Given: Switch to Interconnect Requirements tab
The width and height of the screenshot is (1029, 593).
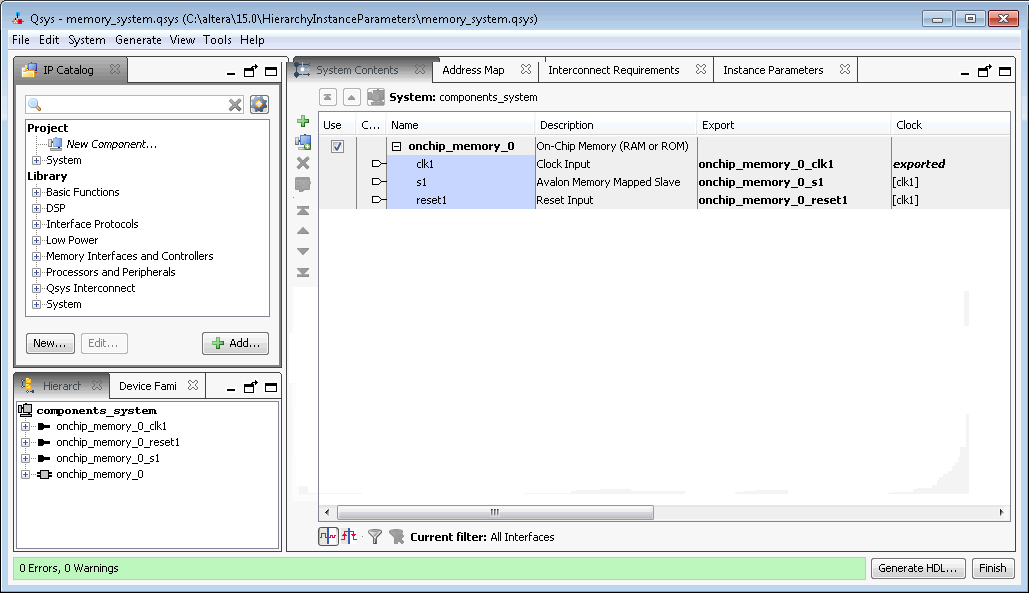Looking at the screenshot, I should 614,70.
